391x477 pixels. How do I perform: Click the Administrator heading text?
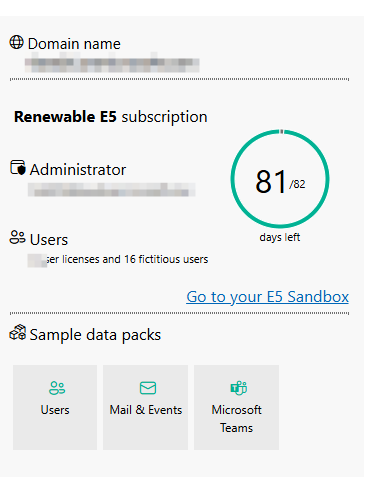click(78, 170)
